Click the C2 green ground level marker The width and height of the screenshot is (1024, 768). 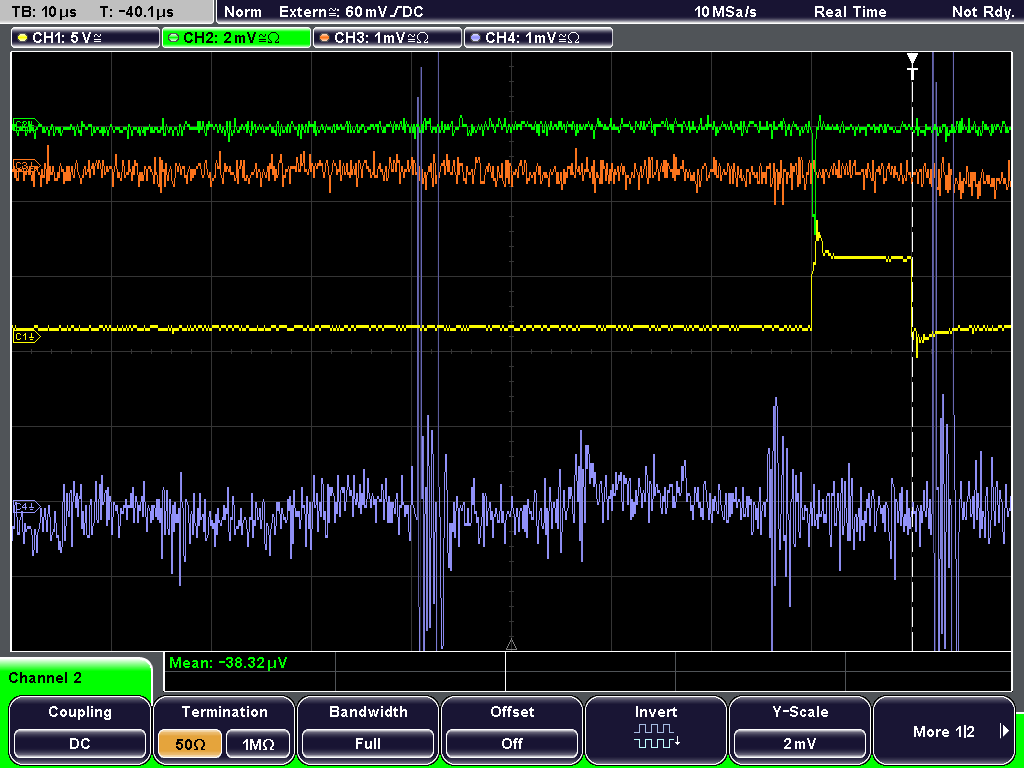coord(26,125)
